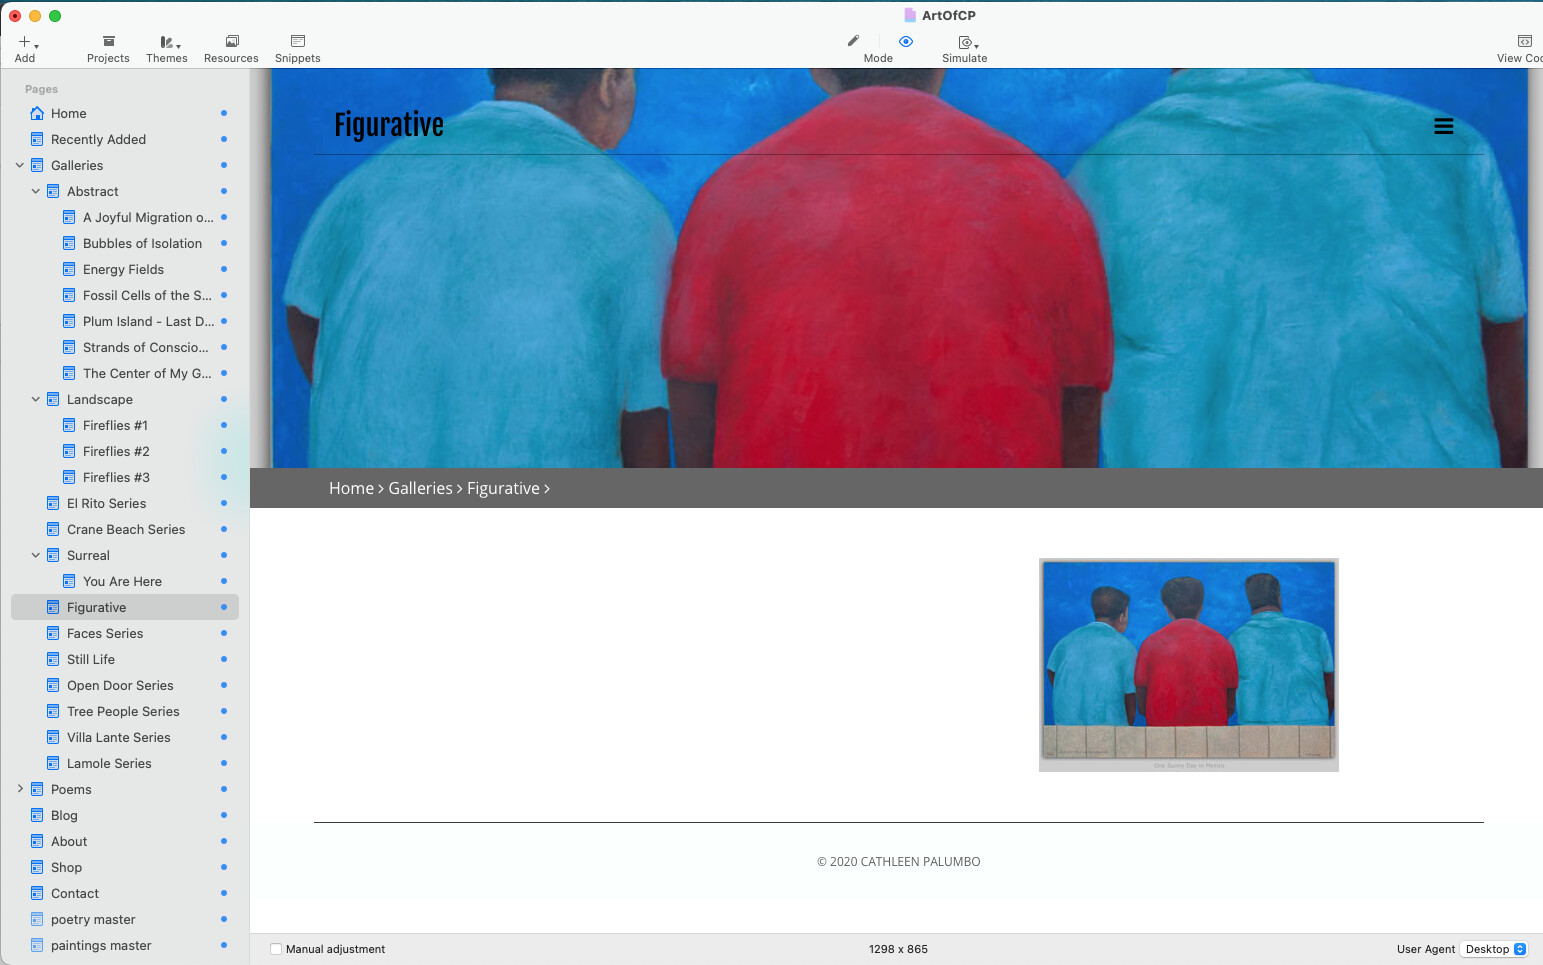
Task: Open the Snippets toolbar icon
Action: 298,42
